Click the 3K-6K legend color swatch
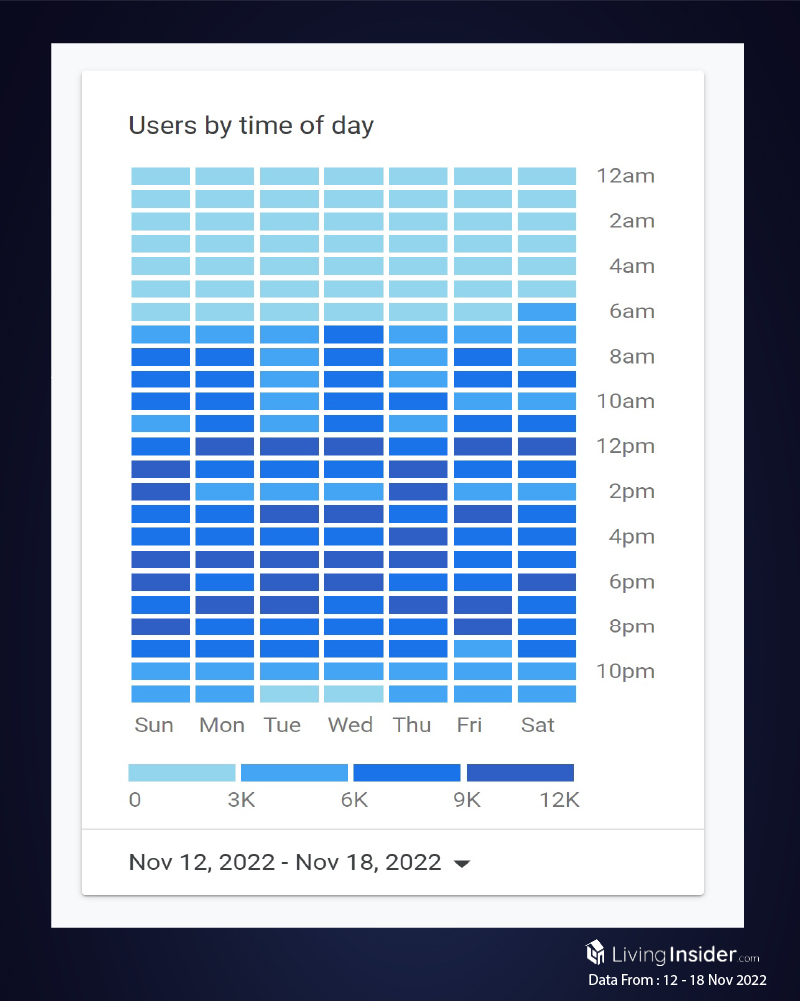The height and width of the screenshot is (1001, 800). pos(294,772)
